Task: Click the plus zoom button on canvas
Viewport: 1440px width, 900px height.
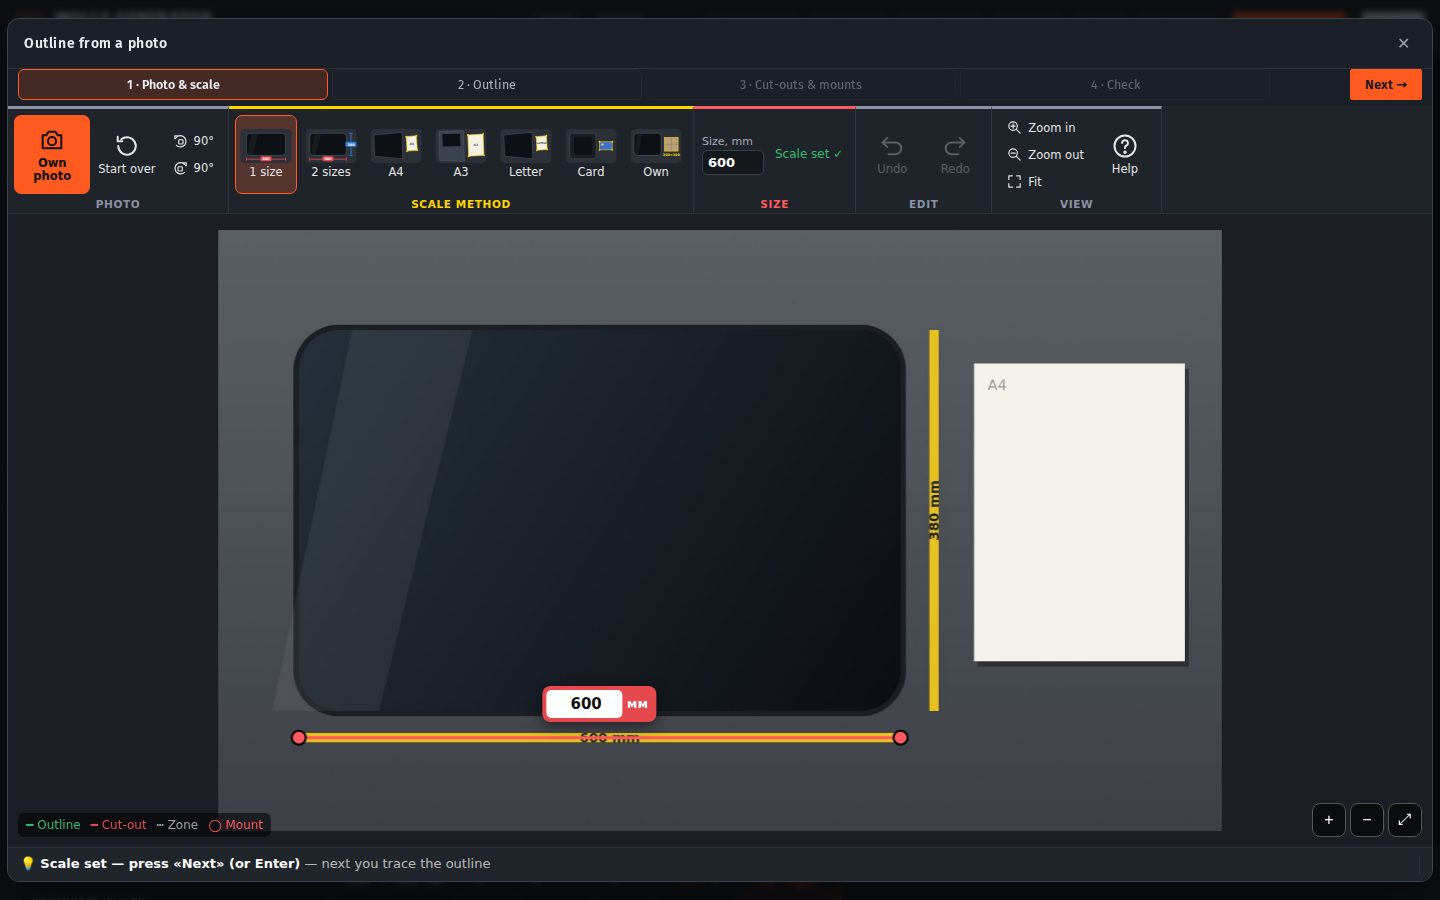Action: (1329, 820)
